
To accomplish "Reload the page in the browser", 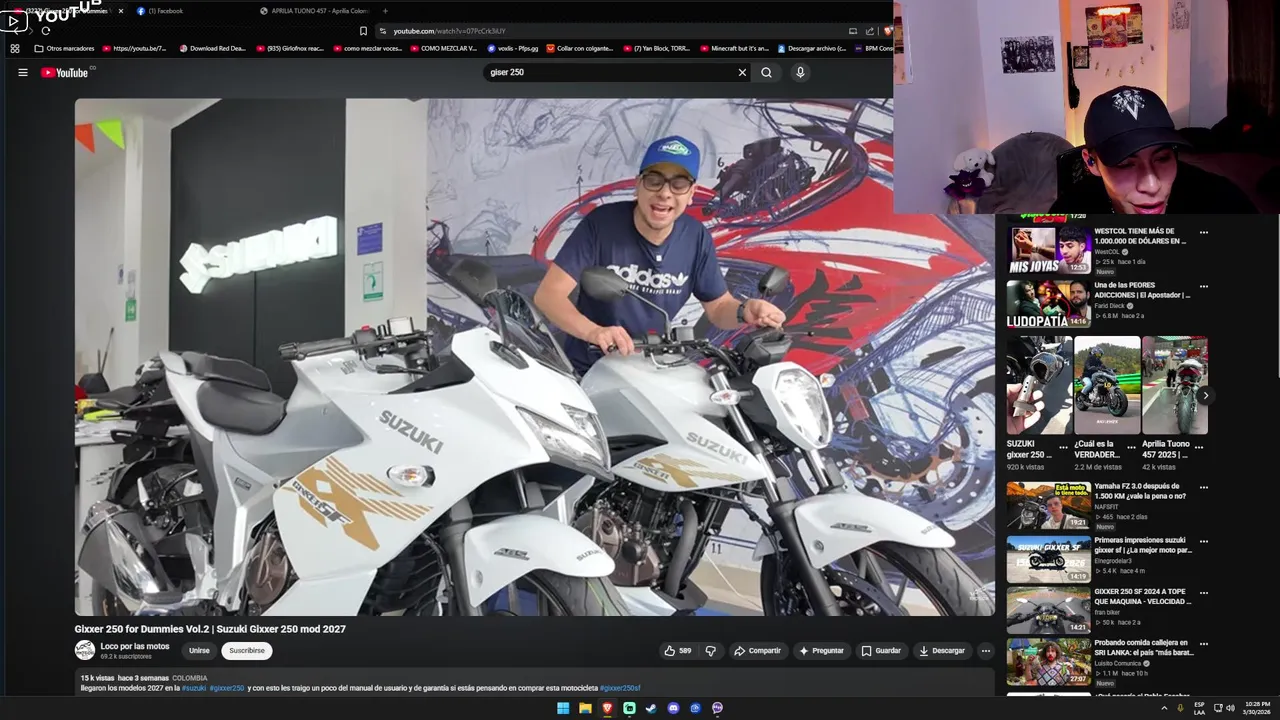I will point(45,31).
